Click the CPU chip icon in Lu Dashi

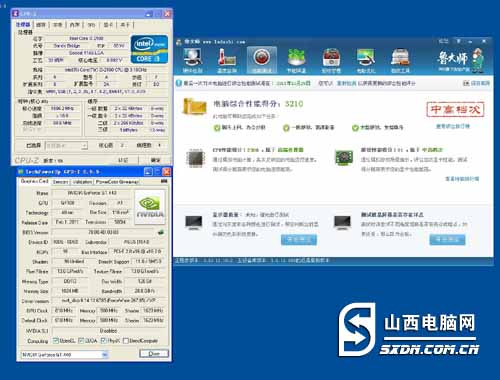196,158
